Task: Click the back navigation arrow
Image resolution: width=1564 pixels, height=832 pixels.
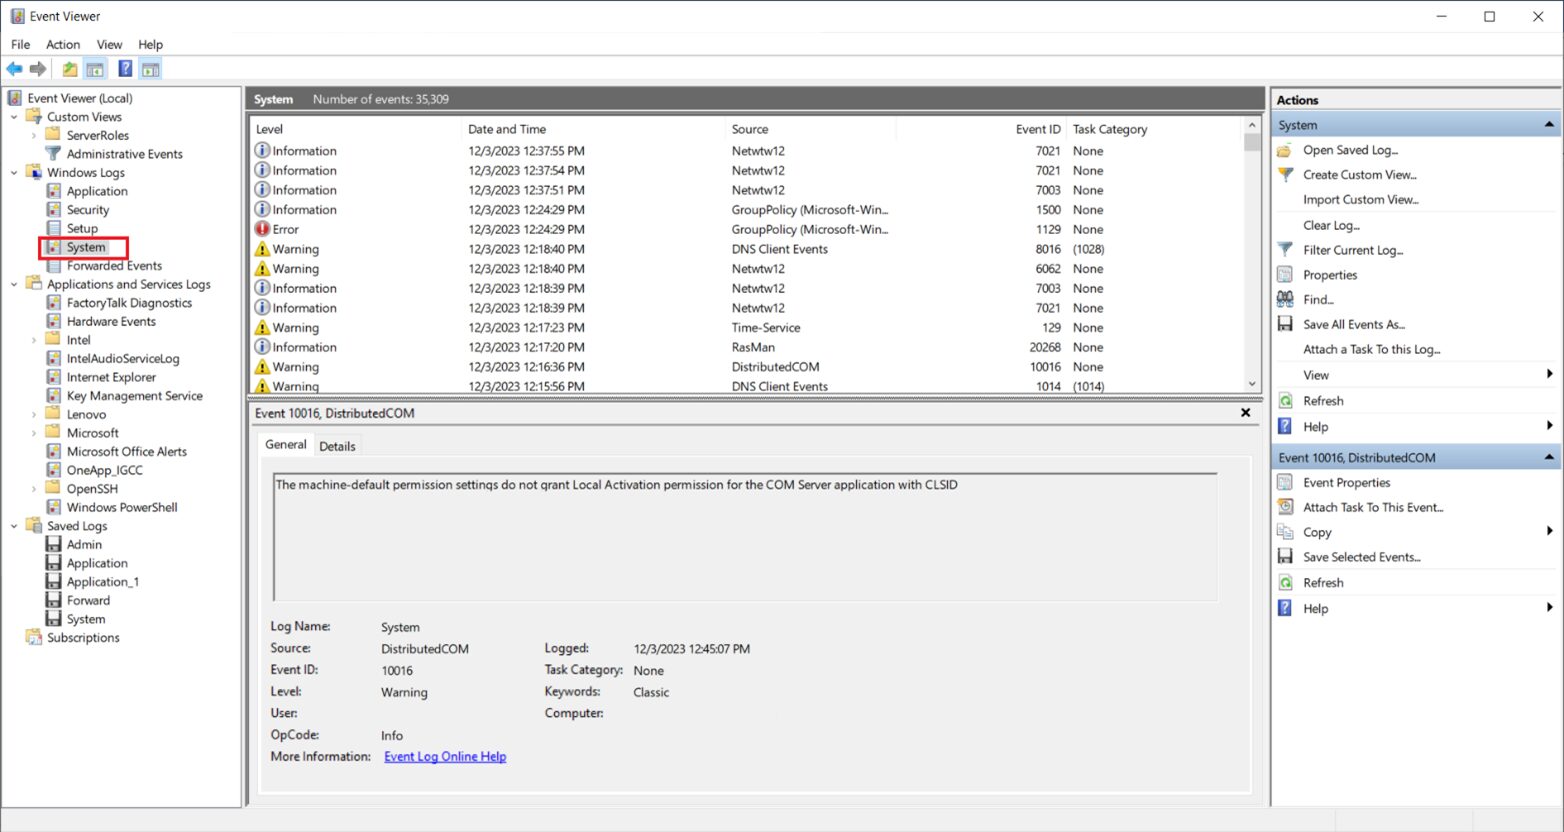Action: click(x=14, y=68)
